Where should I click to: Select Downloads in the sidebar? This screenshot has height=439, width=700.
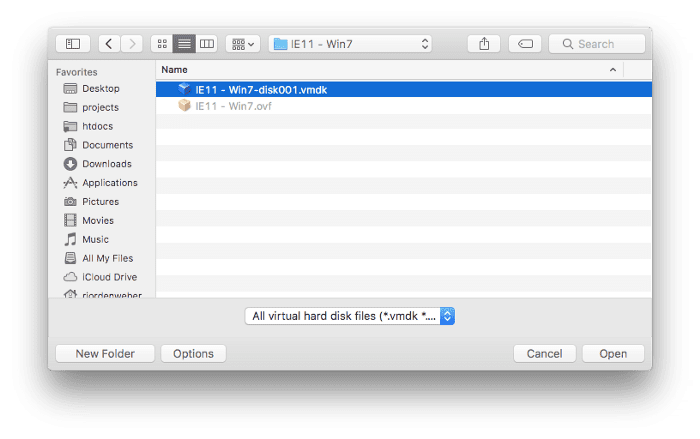[x=106, y=164]
